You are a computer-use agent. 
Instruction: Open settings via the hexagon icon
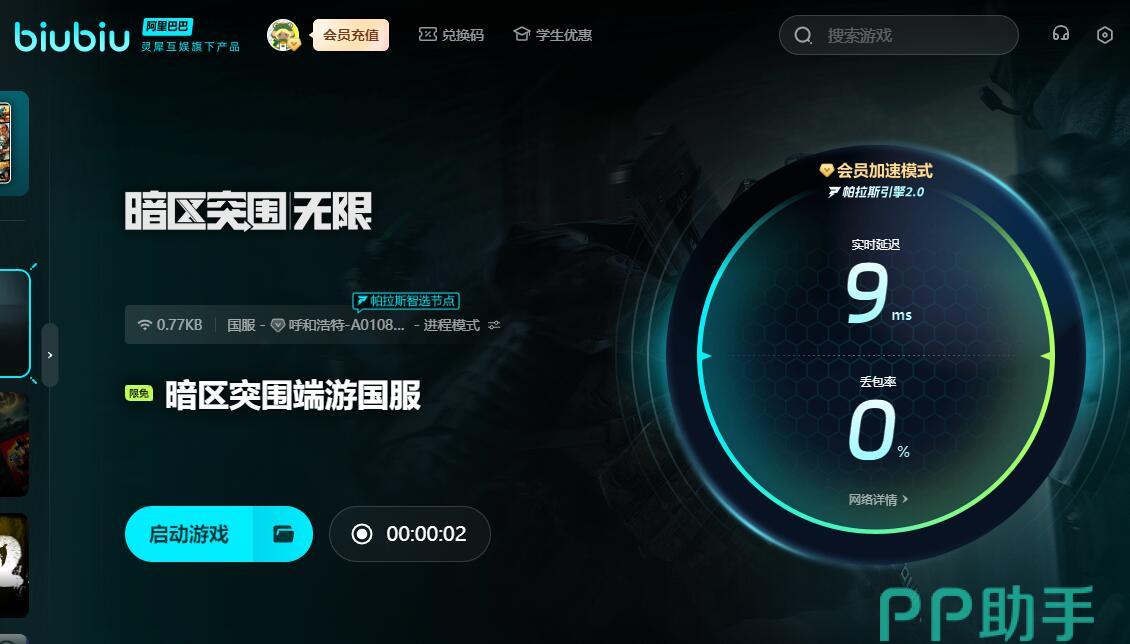point(1104,35)
